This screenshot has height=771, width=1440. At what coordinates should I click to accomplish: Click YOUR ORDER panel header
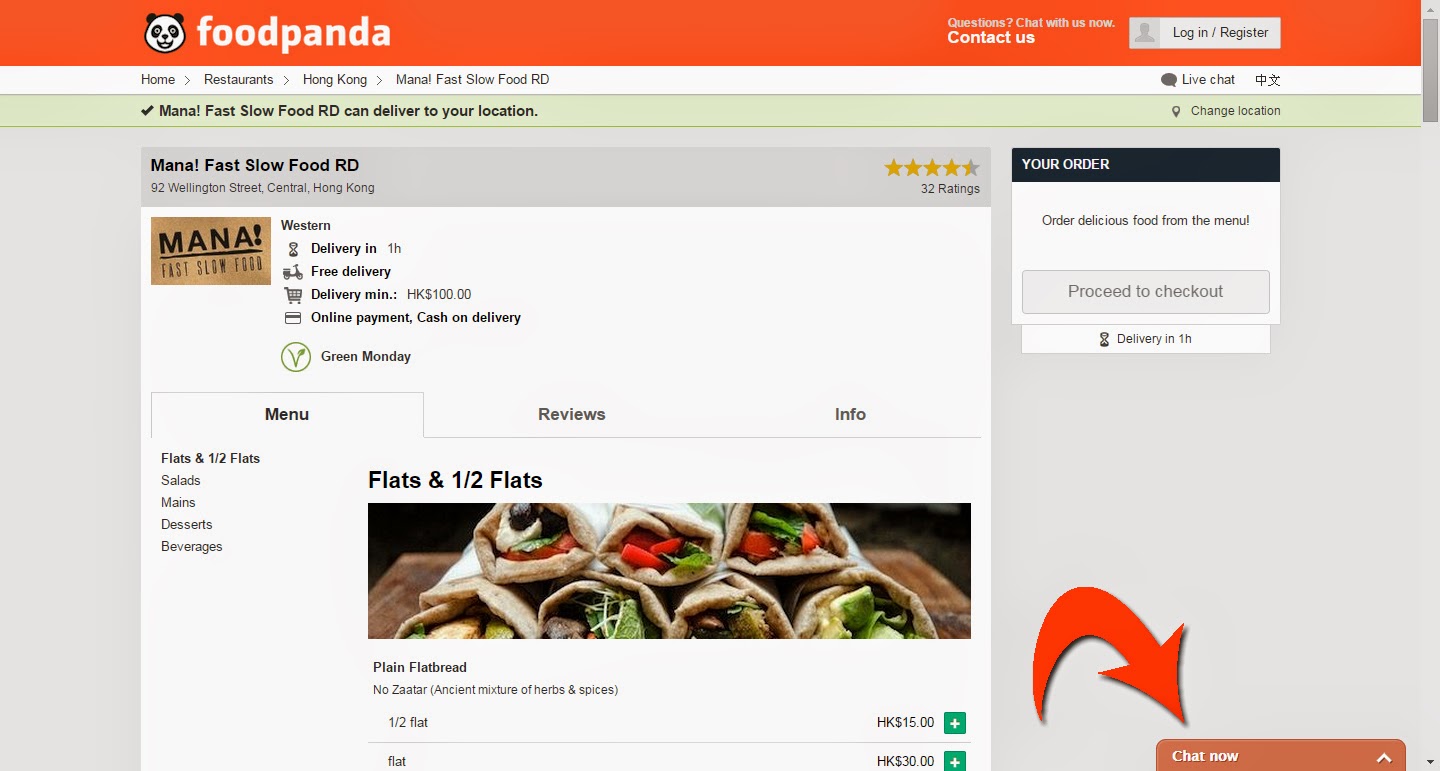coord(1146,165)
